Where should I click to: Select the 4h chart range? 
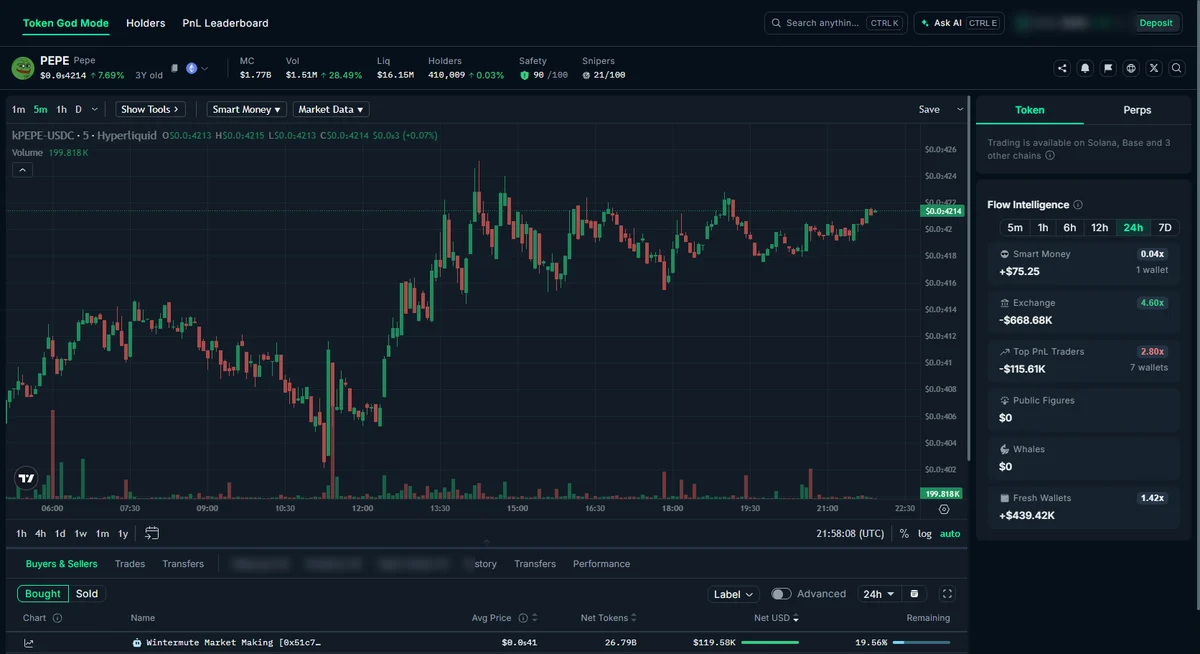(40, 534)
